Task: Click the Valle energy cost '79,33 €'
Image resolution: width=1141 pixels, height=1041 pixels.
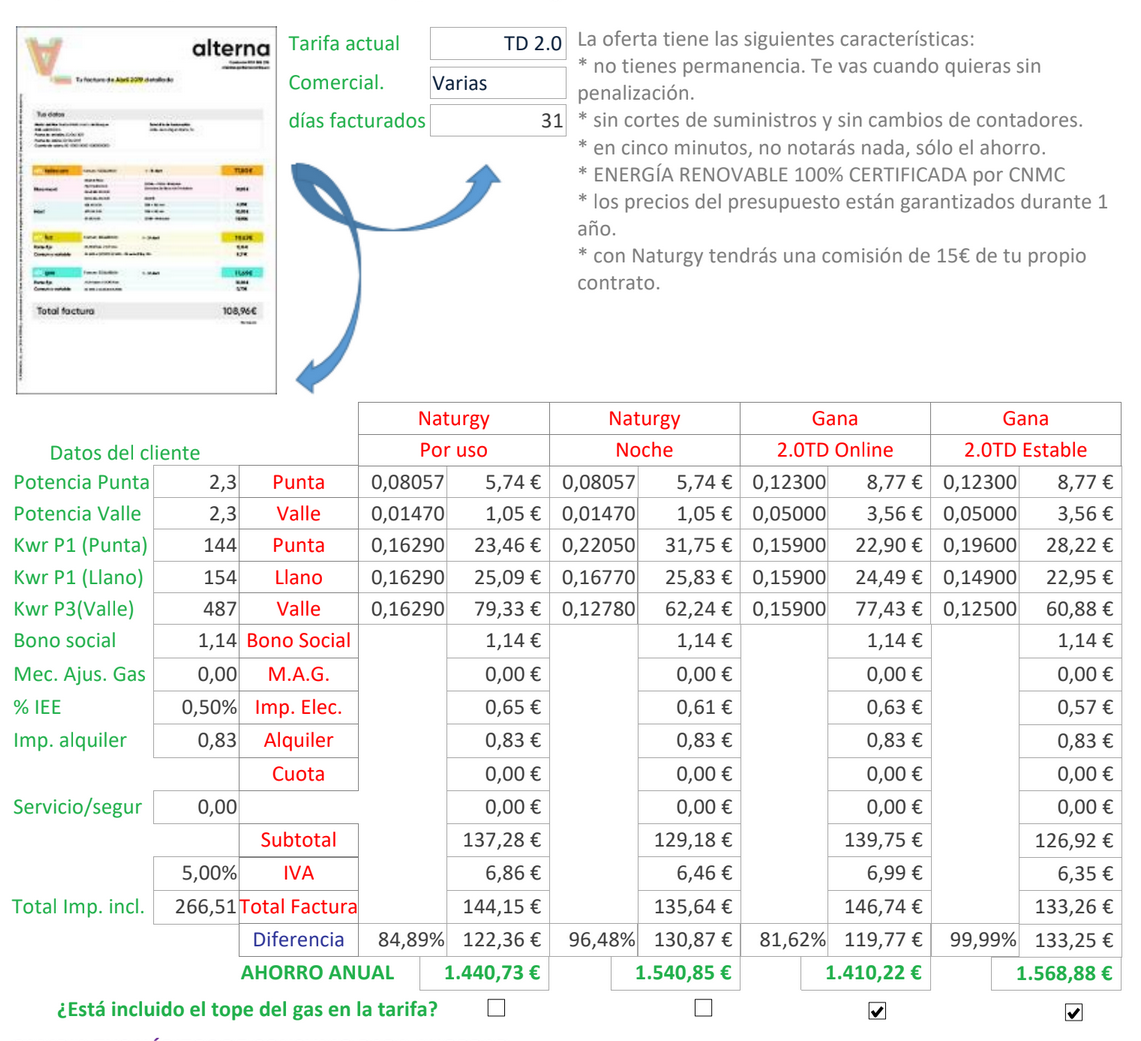Action: (498, 609)
